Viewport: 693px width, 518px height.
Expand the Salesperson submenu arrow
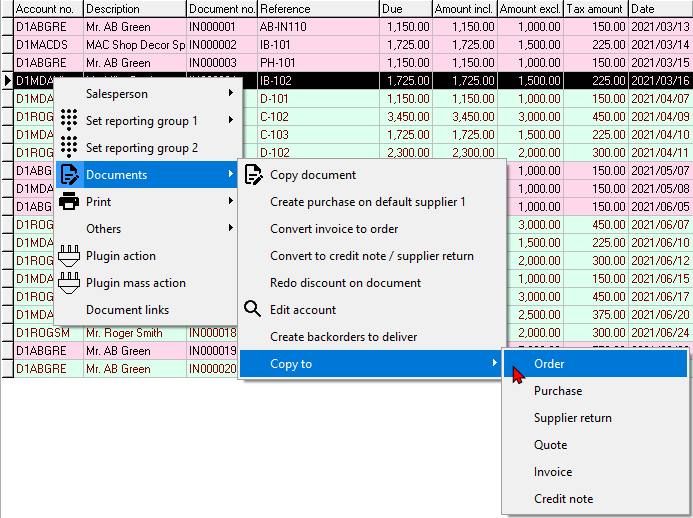231,93
